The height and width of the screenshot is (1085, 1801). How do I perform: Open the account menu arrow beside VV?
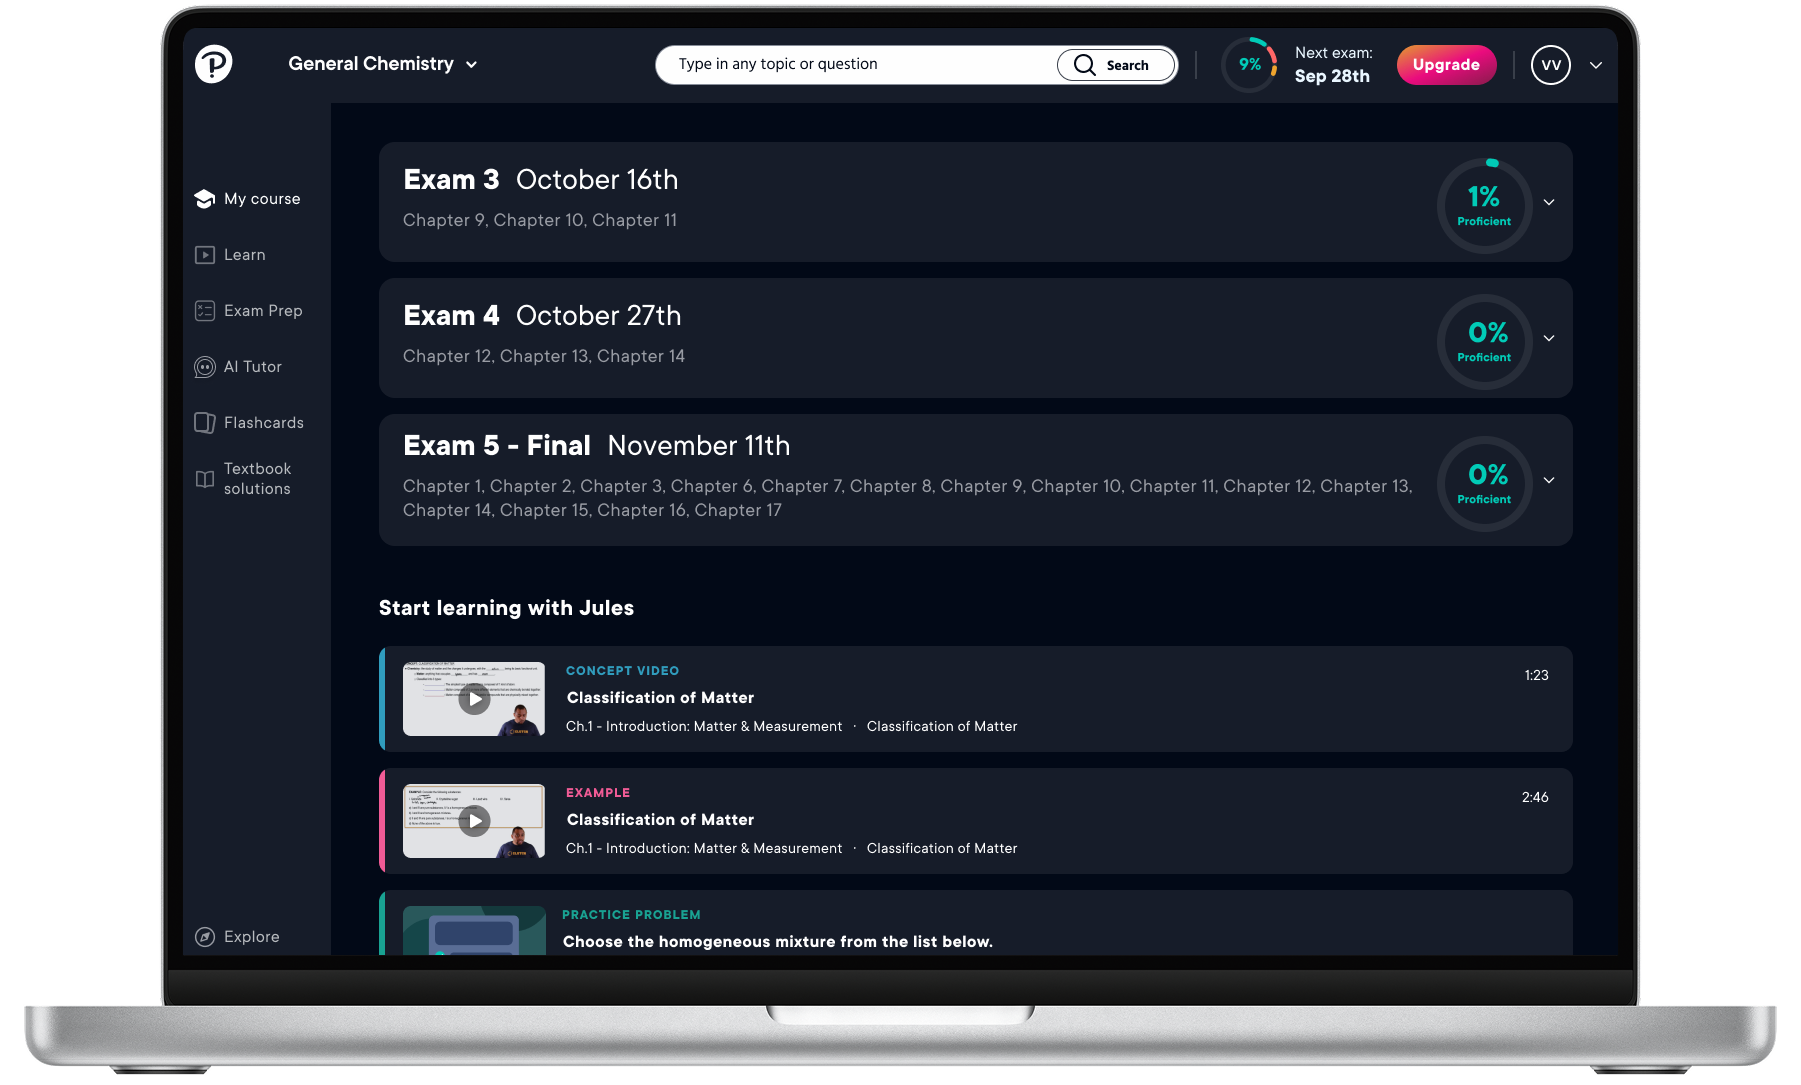[x=1596, y=65]
